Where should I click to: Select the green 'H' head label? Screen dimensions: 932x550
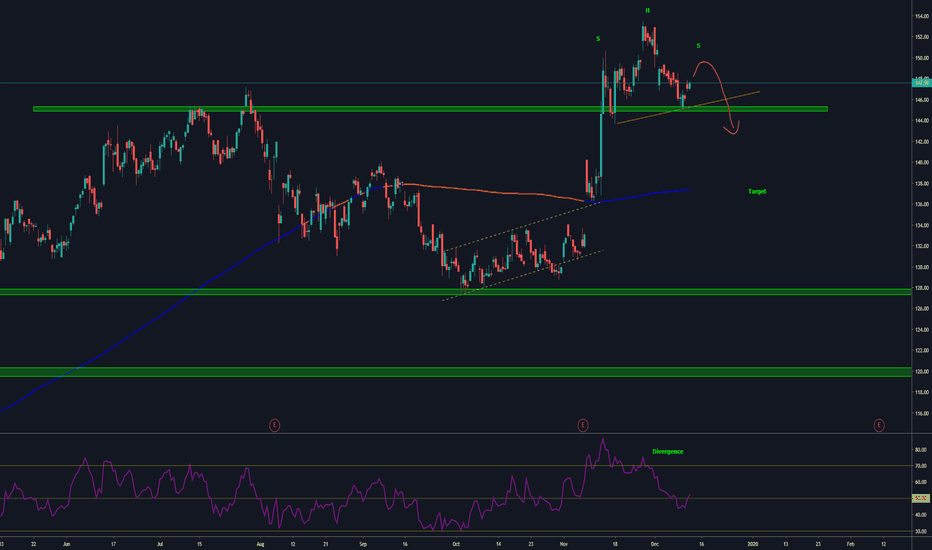[647, 11]
